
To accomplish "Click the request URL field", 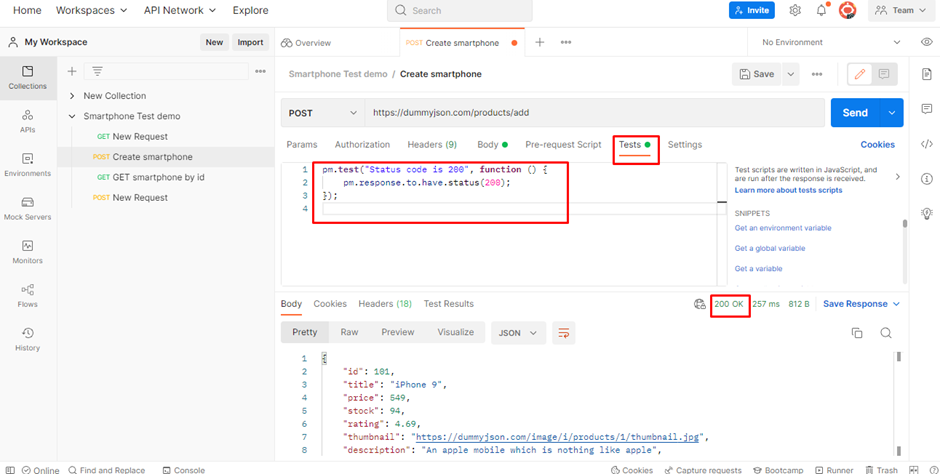I will (595, 113).
